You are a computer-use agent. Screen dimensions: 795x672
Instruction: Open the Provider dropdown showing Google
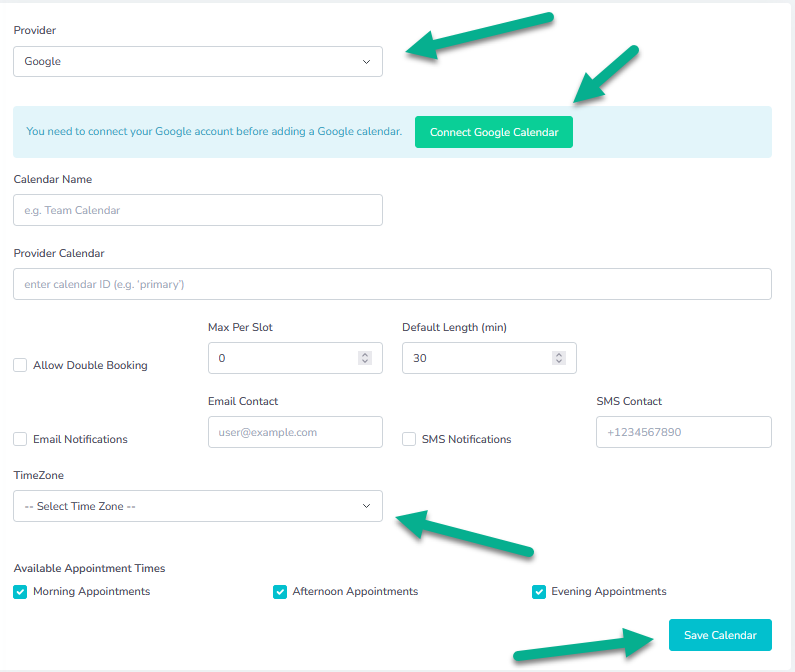coord(197,62)
